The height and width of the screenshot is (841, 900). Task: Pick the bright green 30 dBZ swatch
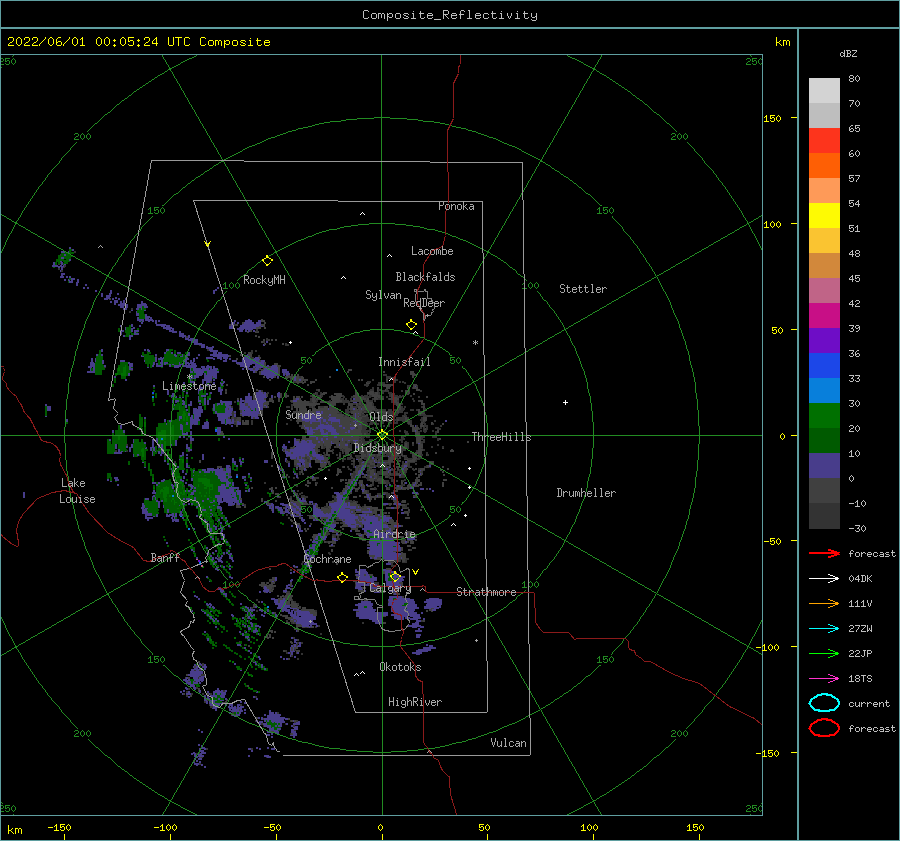(x=824, y=415)
